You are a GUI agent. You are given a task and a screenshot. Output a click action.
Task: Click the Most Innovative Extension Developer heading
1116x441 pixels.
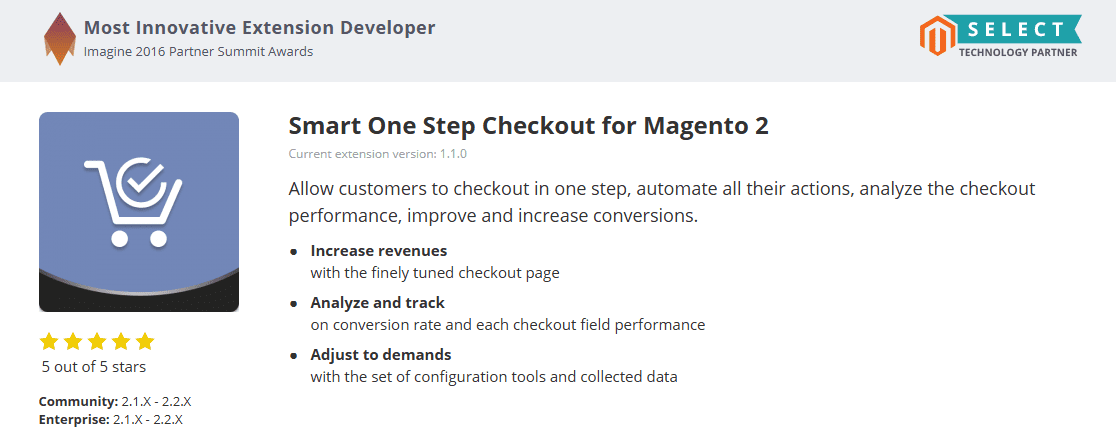[x=259, y=27]
